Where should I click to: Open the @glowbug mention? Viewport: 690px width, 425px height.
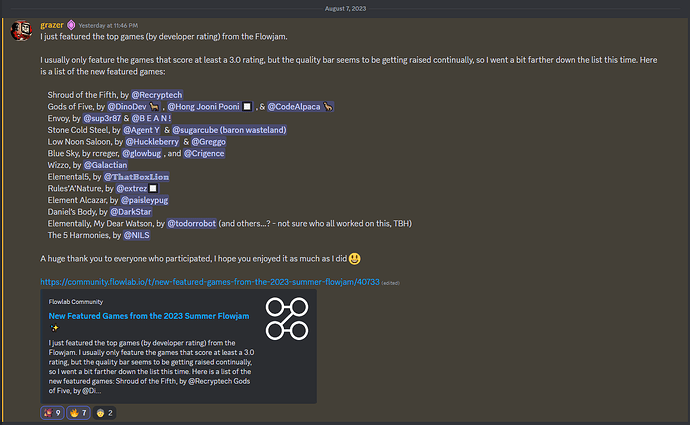click(x=142, y=153)
